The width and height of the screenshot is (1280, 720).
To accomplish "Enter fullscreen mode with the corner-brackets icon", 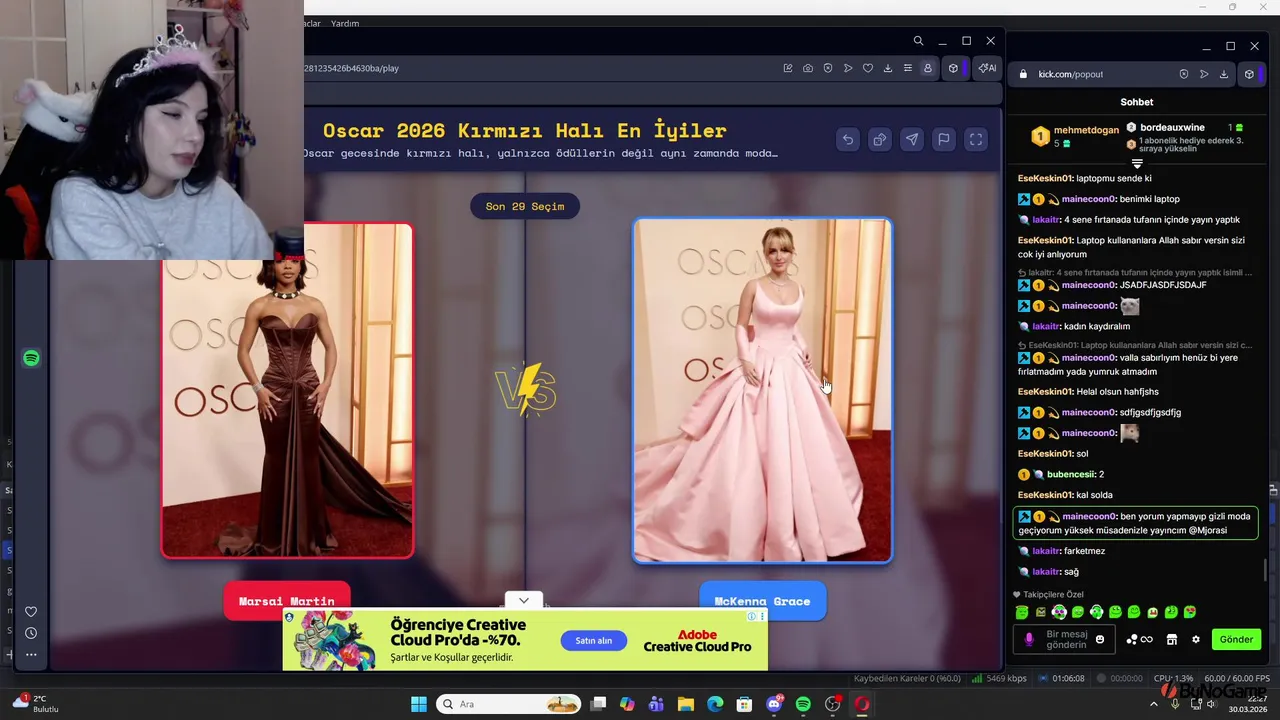I will pos(976,140).
